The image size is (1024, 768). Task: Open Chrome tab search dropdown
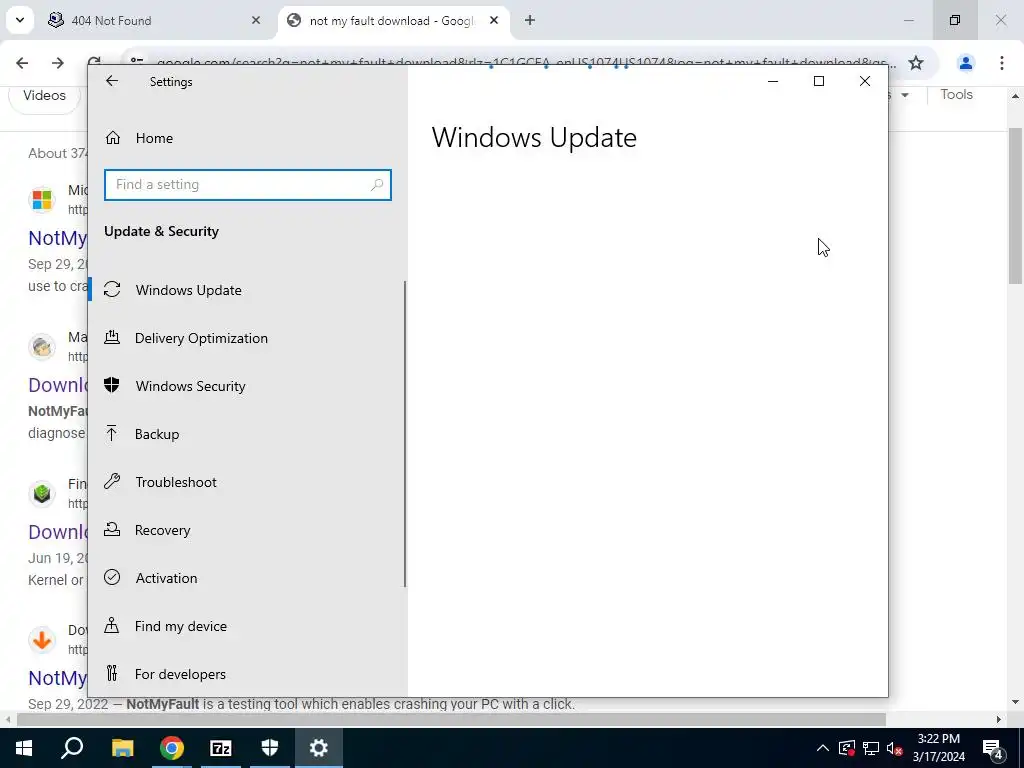click(20, 20)
